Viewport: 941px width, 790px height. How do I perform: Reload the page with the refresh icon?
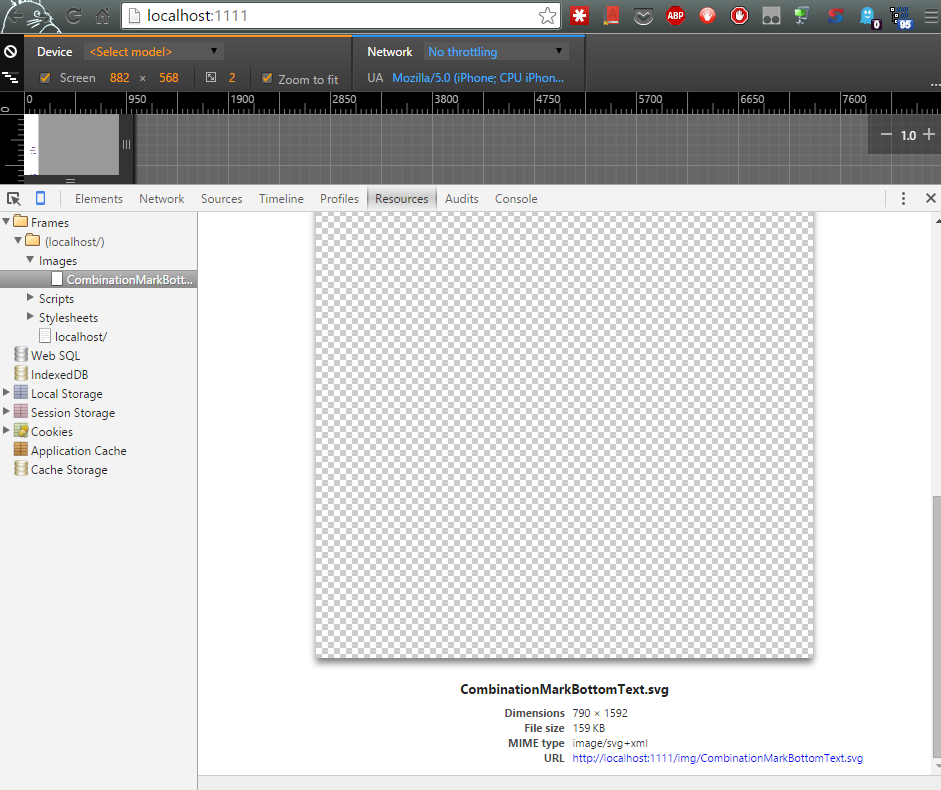click(x=73, y=16)
